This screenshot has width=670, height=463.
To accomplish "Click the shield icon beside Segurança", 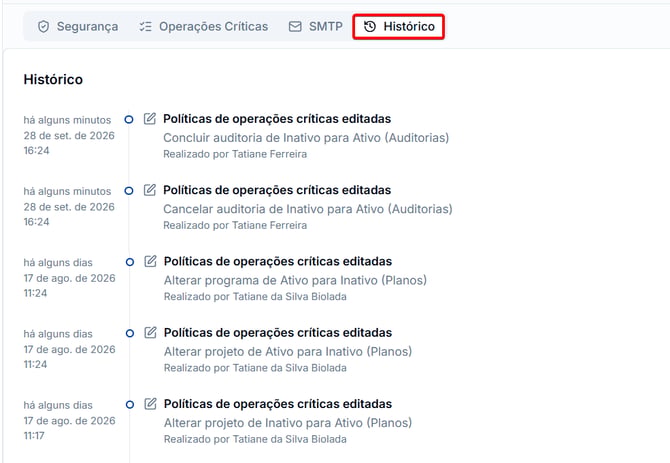I will tap(43, 26).
